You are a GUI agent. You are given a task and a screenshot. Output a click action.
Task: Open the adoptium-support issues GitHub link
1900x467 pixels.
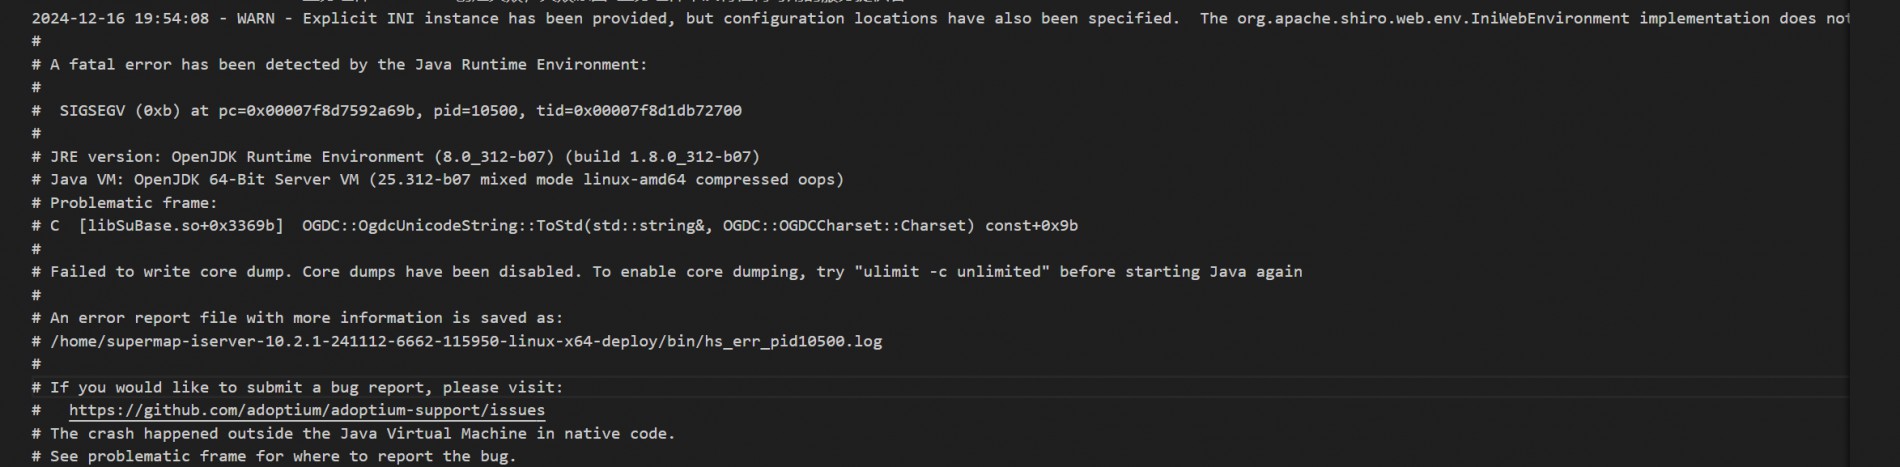click(x=307, y=410)
